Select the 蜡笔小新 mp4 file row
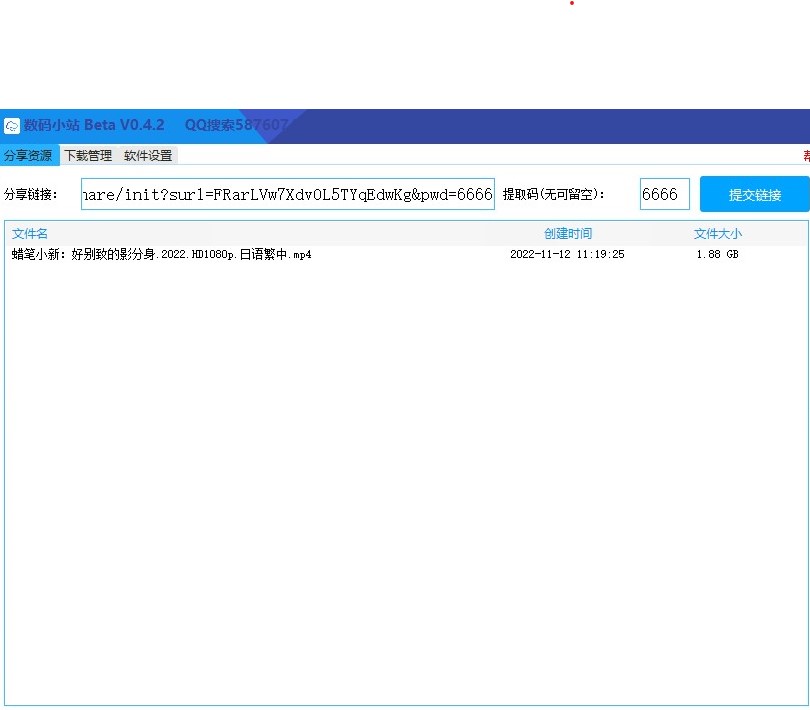The height and width of the screenshot is (710, 810). point(162,255)
